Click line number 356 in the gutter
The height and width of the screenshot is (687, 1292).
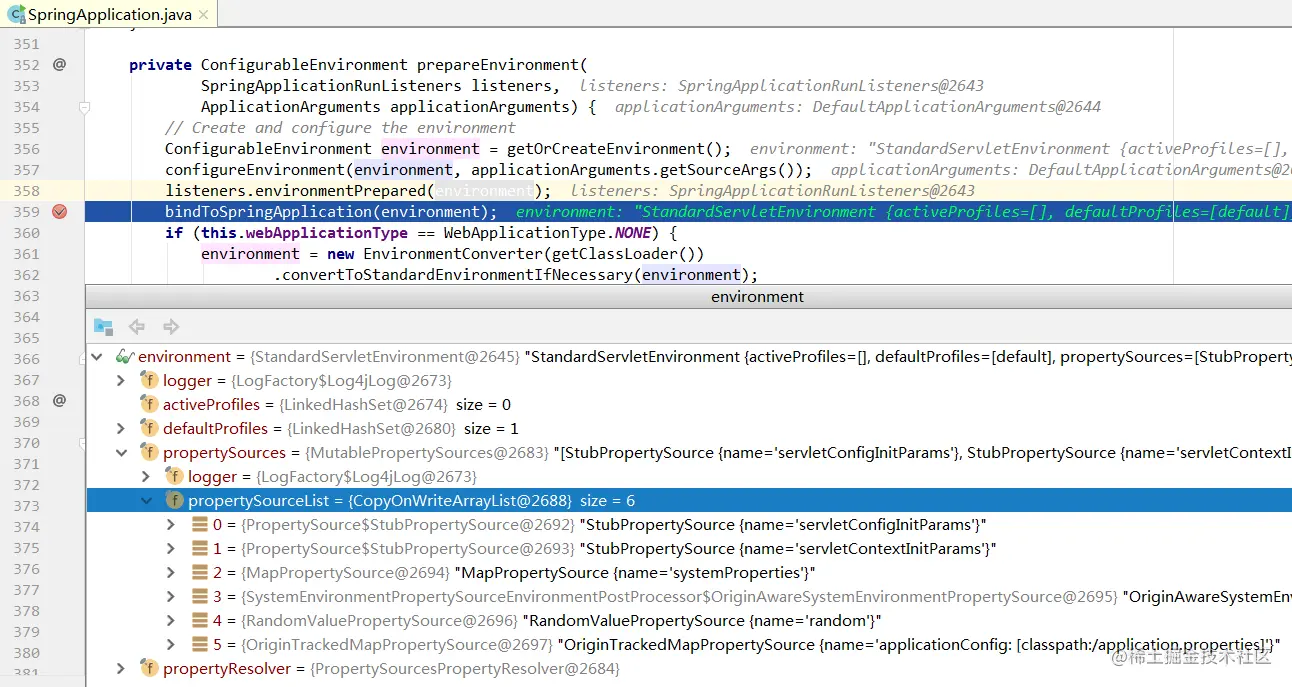[27, 149]
